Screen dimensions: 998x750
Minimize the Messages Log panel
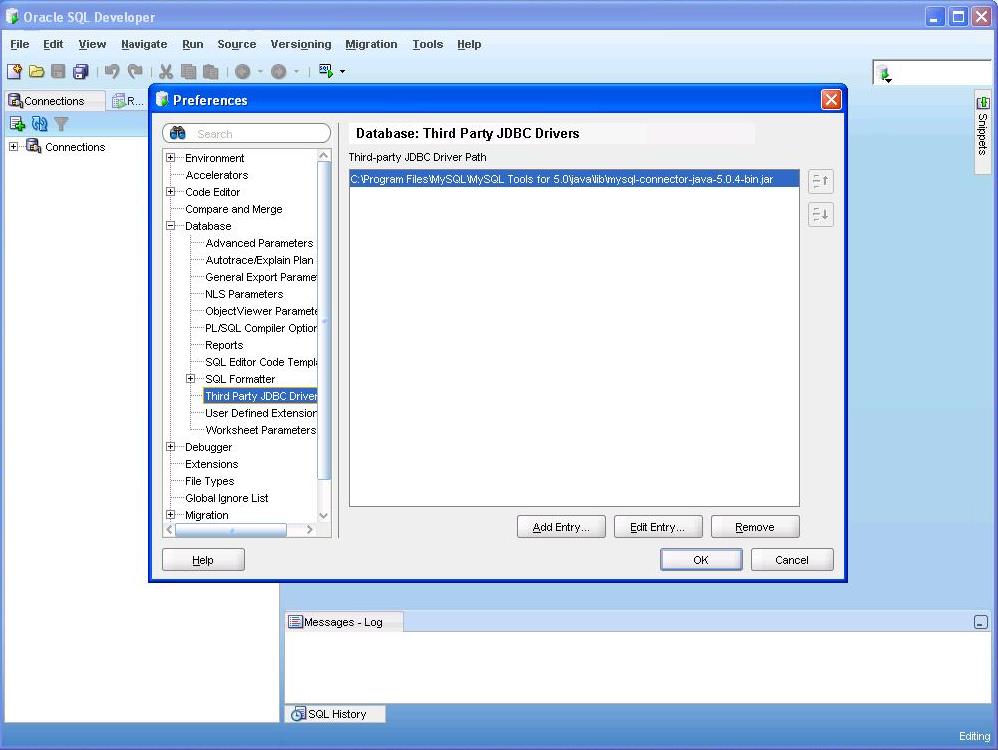click(981, 622)
